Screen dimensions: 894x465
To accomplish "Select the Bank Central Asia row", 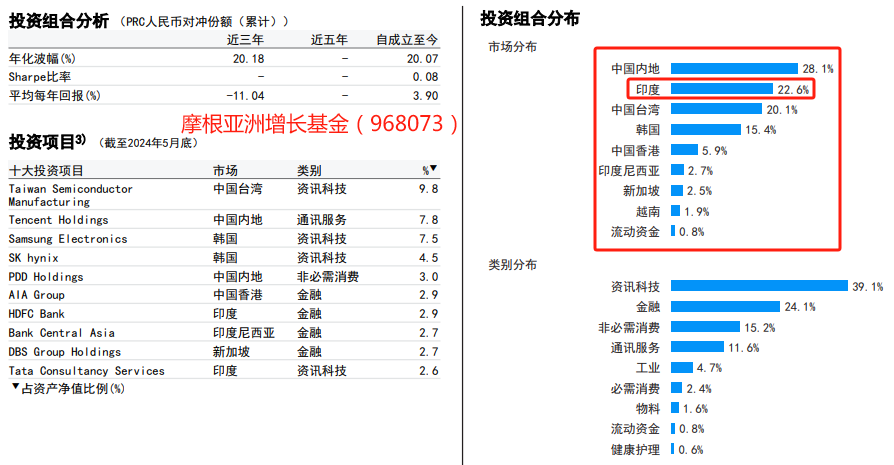I will point(224,333).
